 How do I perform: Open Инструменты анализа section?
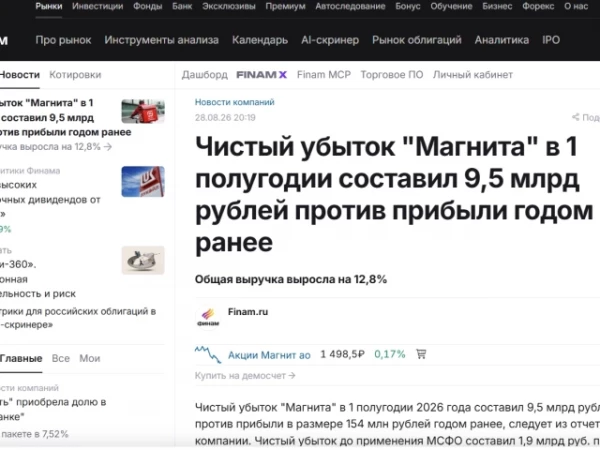tap(161, 40)
